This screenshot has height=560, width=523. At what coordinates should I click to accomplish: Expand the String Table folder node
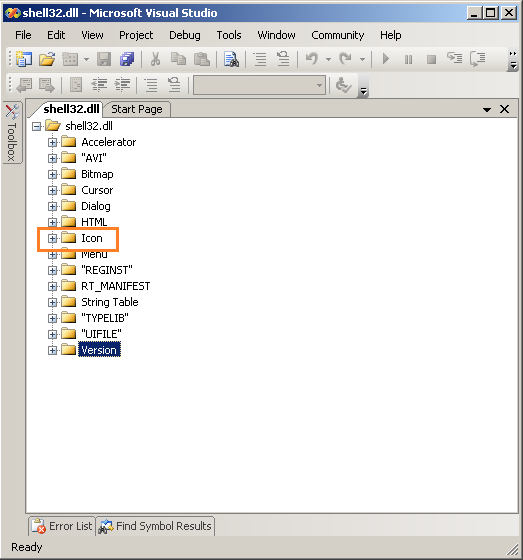53,302
